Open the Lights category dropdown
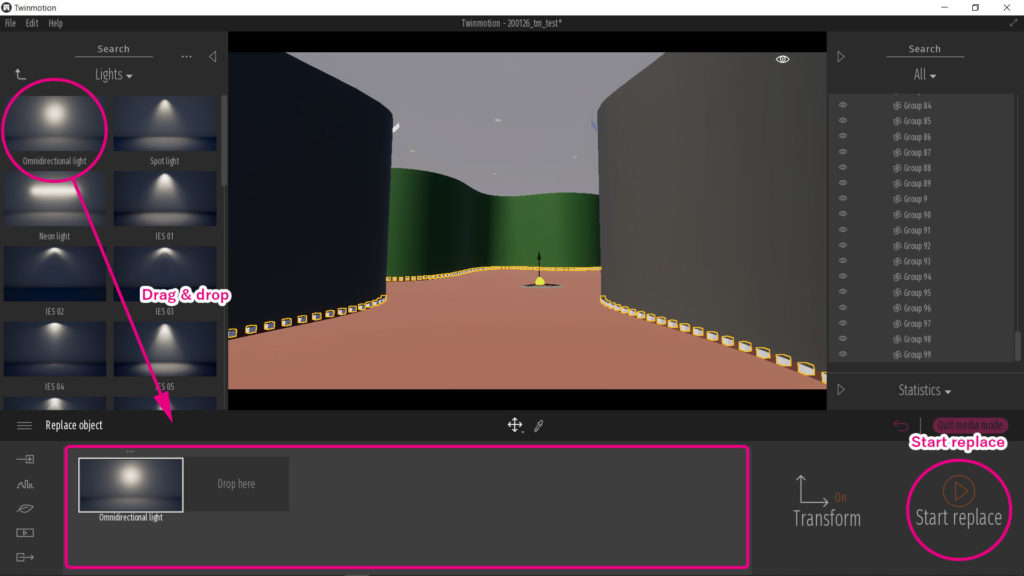Viewport: 1024px width, 576px height. 112,74
